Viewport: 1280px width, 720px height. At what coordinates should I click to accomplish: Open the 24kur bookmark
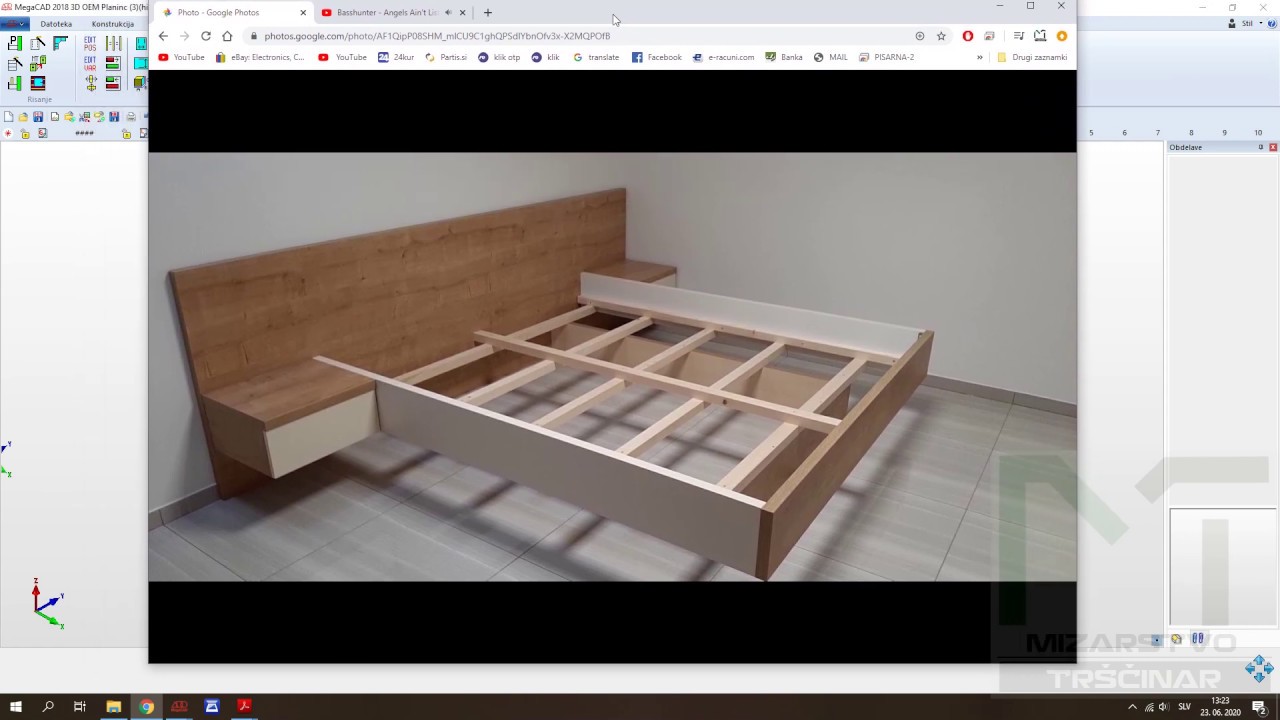tap(396, 58)
